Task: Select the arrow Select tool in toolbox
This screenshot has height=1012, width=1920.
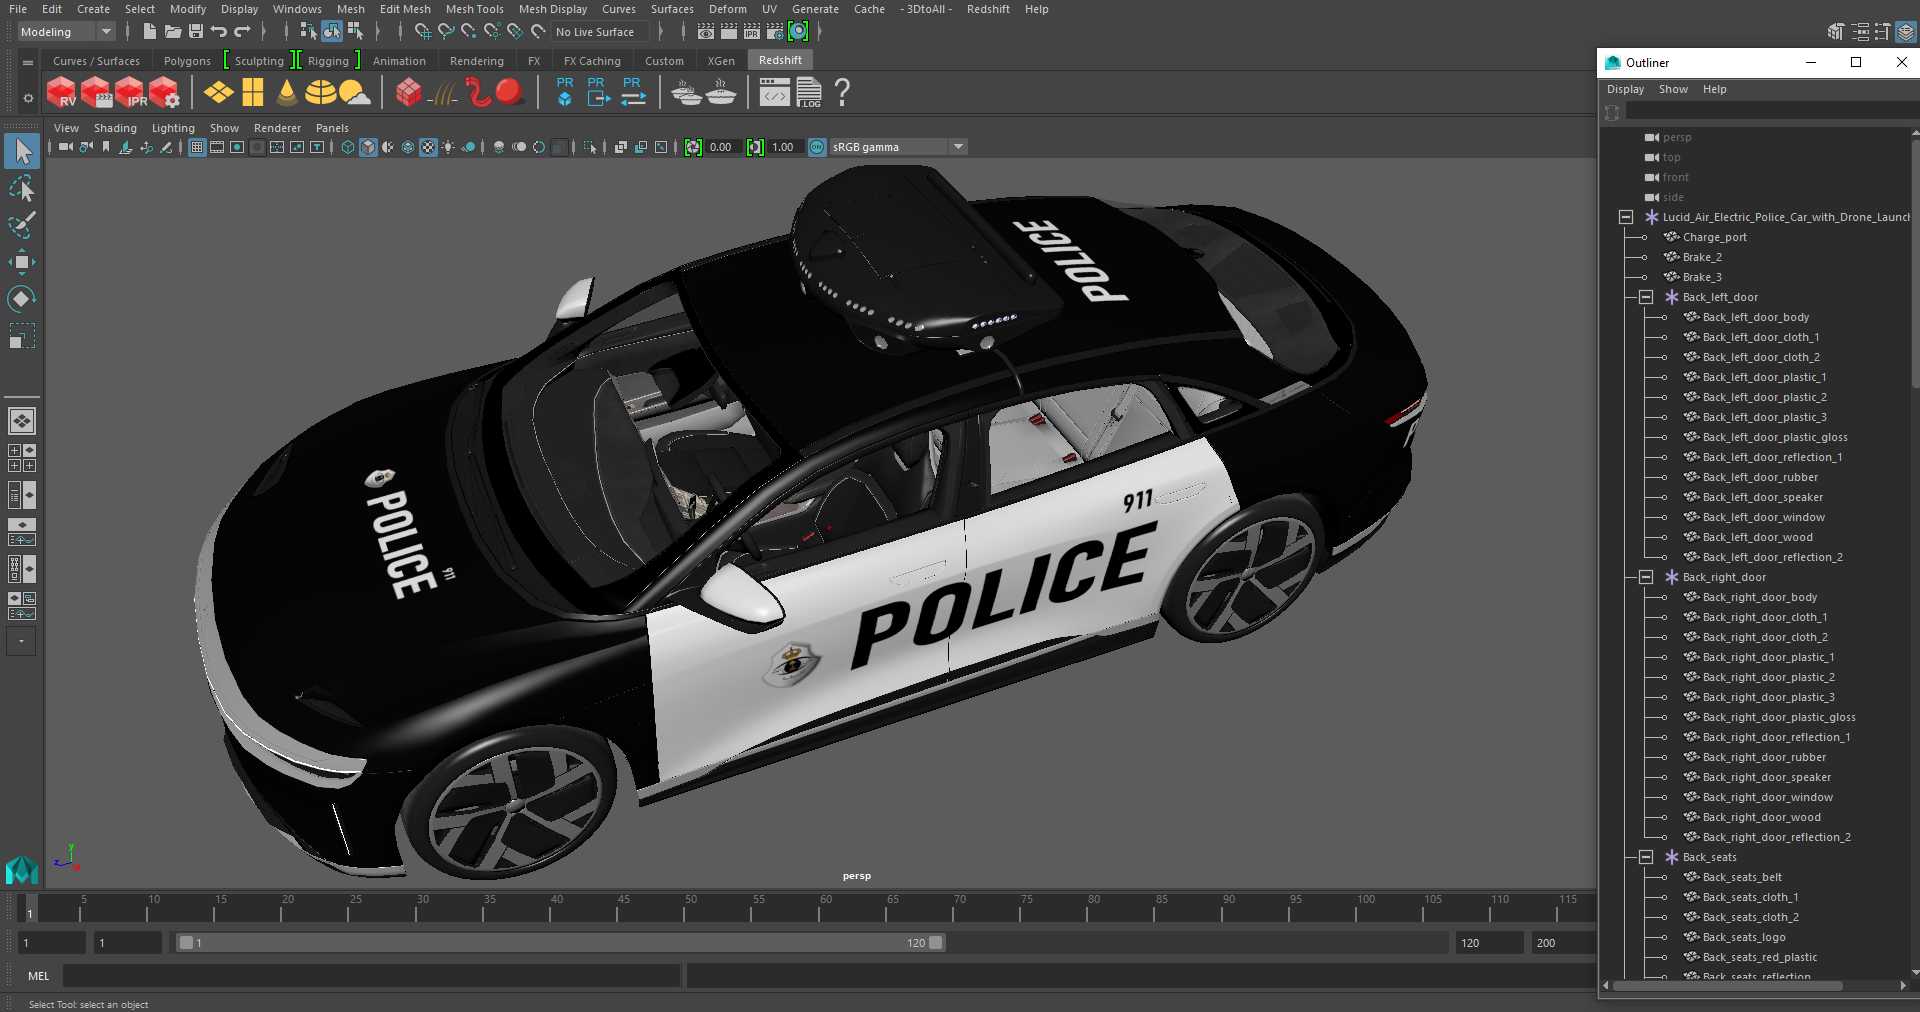Action: [x=22, y=151]
